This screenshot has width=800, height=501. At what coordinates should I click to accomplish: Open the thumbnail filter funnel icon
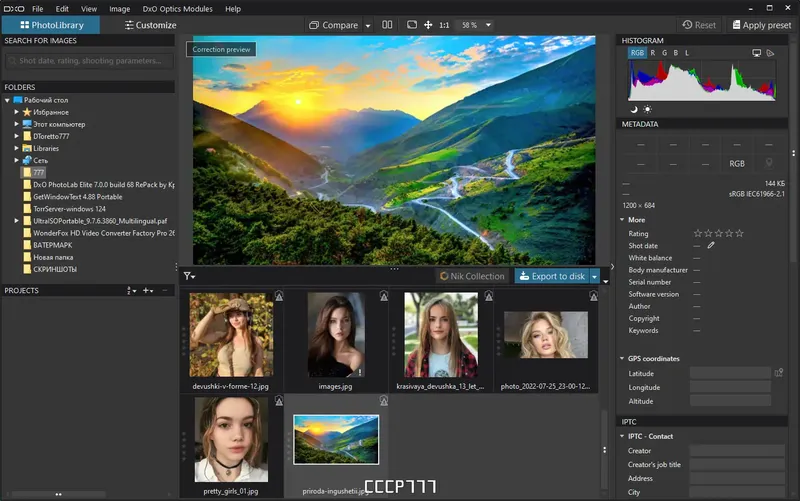[189, 276]
